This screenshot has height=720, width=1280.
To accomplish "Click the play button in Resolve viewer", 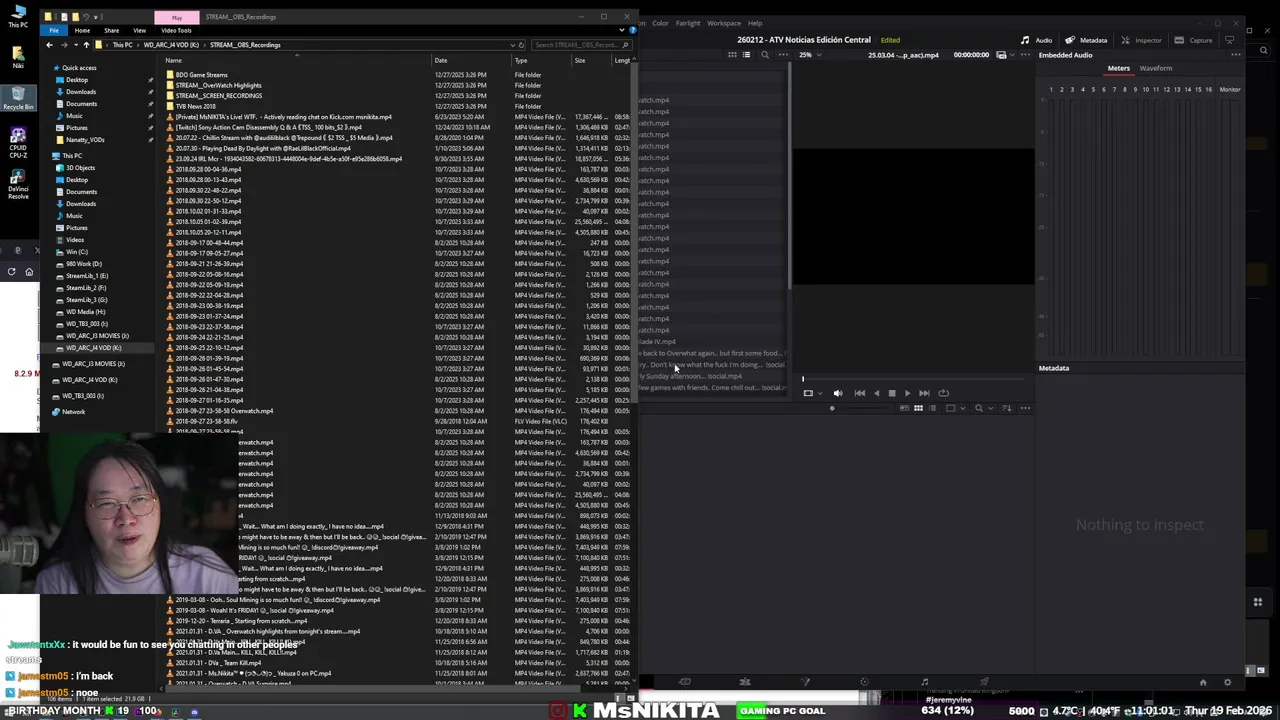I will [x=907, y=393].
